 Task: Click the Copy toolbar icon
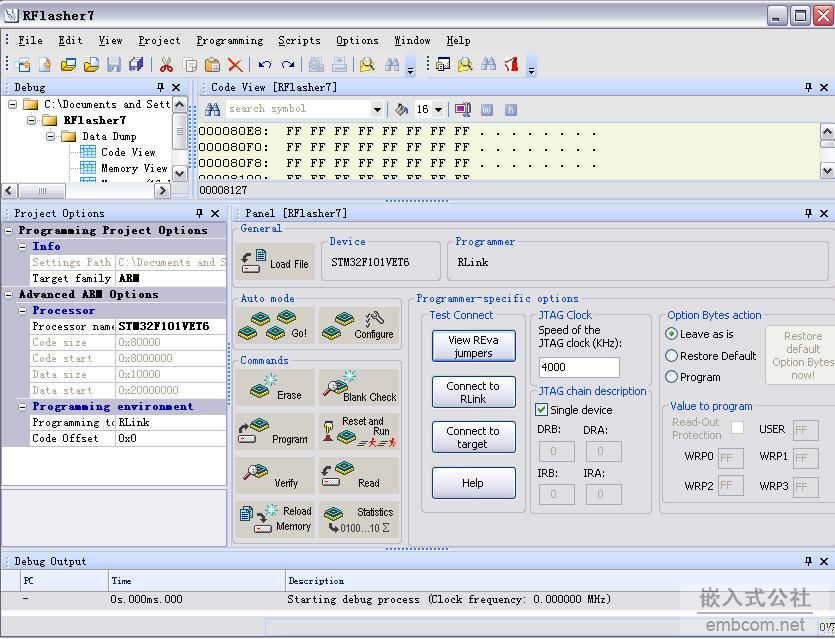point(190,65)
